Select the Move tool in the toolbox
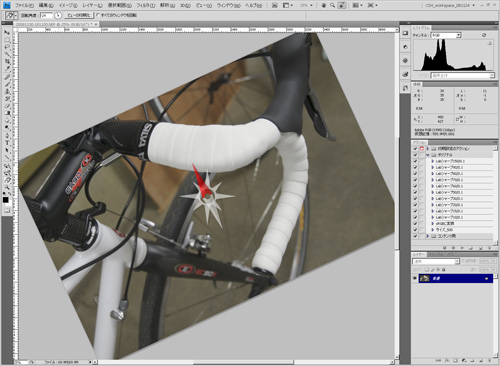The width and height of the screenshot is (500, 366). (7, 32)
